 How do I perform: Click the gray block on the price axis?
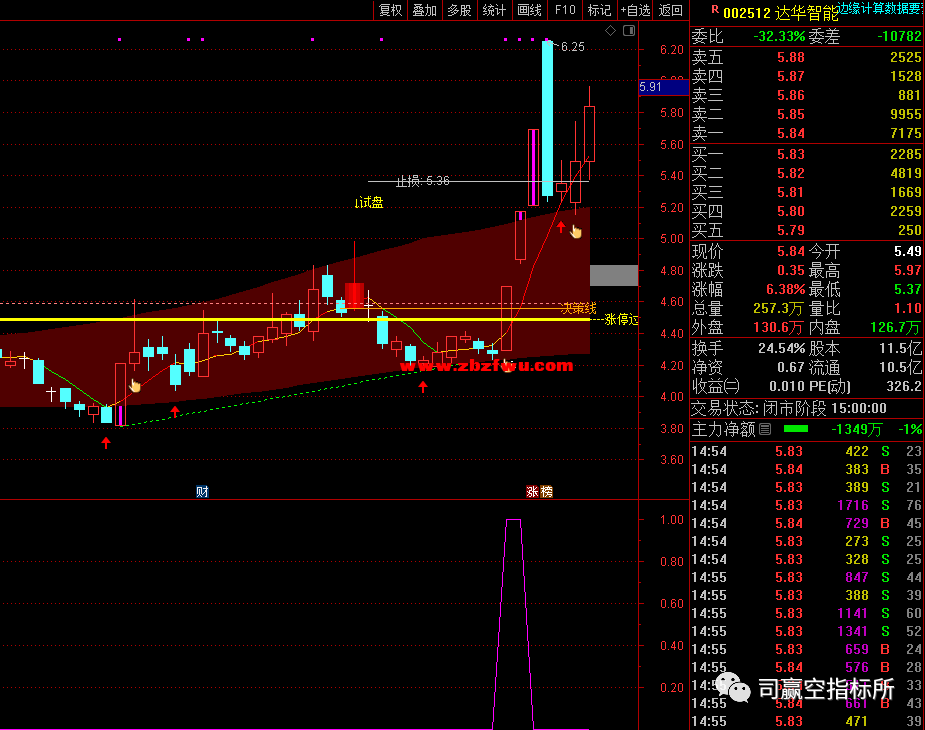pyautogui.click(x=614, y=276)
